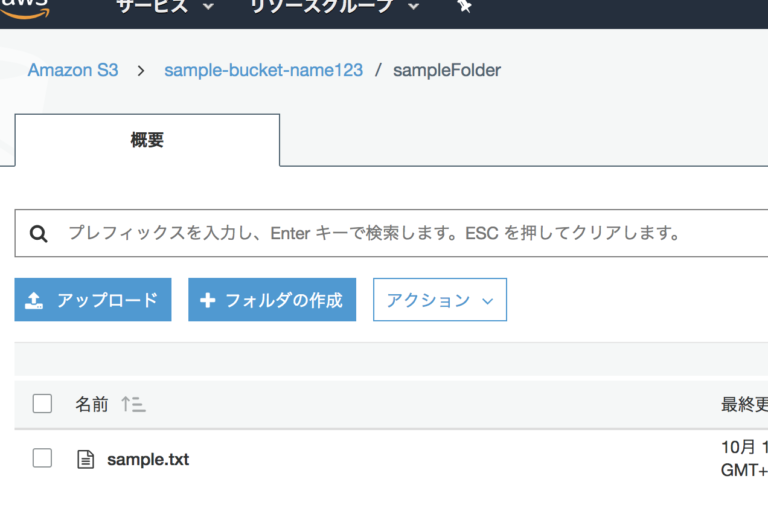Click the sampleFolder breadcrumb text
This screenshot has height=505, width=768.
[446, 70]
